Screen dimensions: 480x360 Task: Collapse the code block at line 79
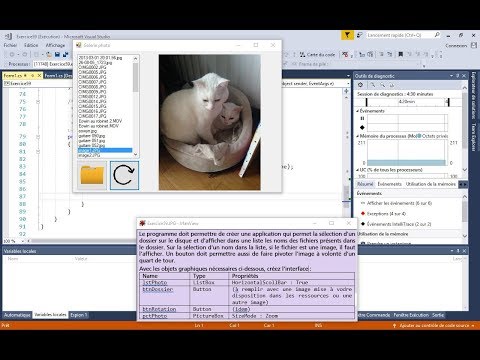tap(38, 137)
